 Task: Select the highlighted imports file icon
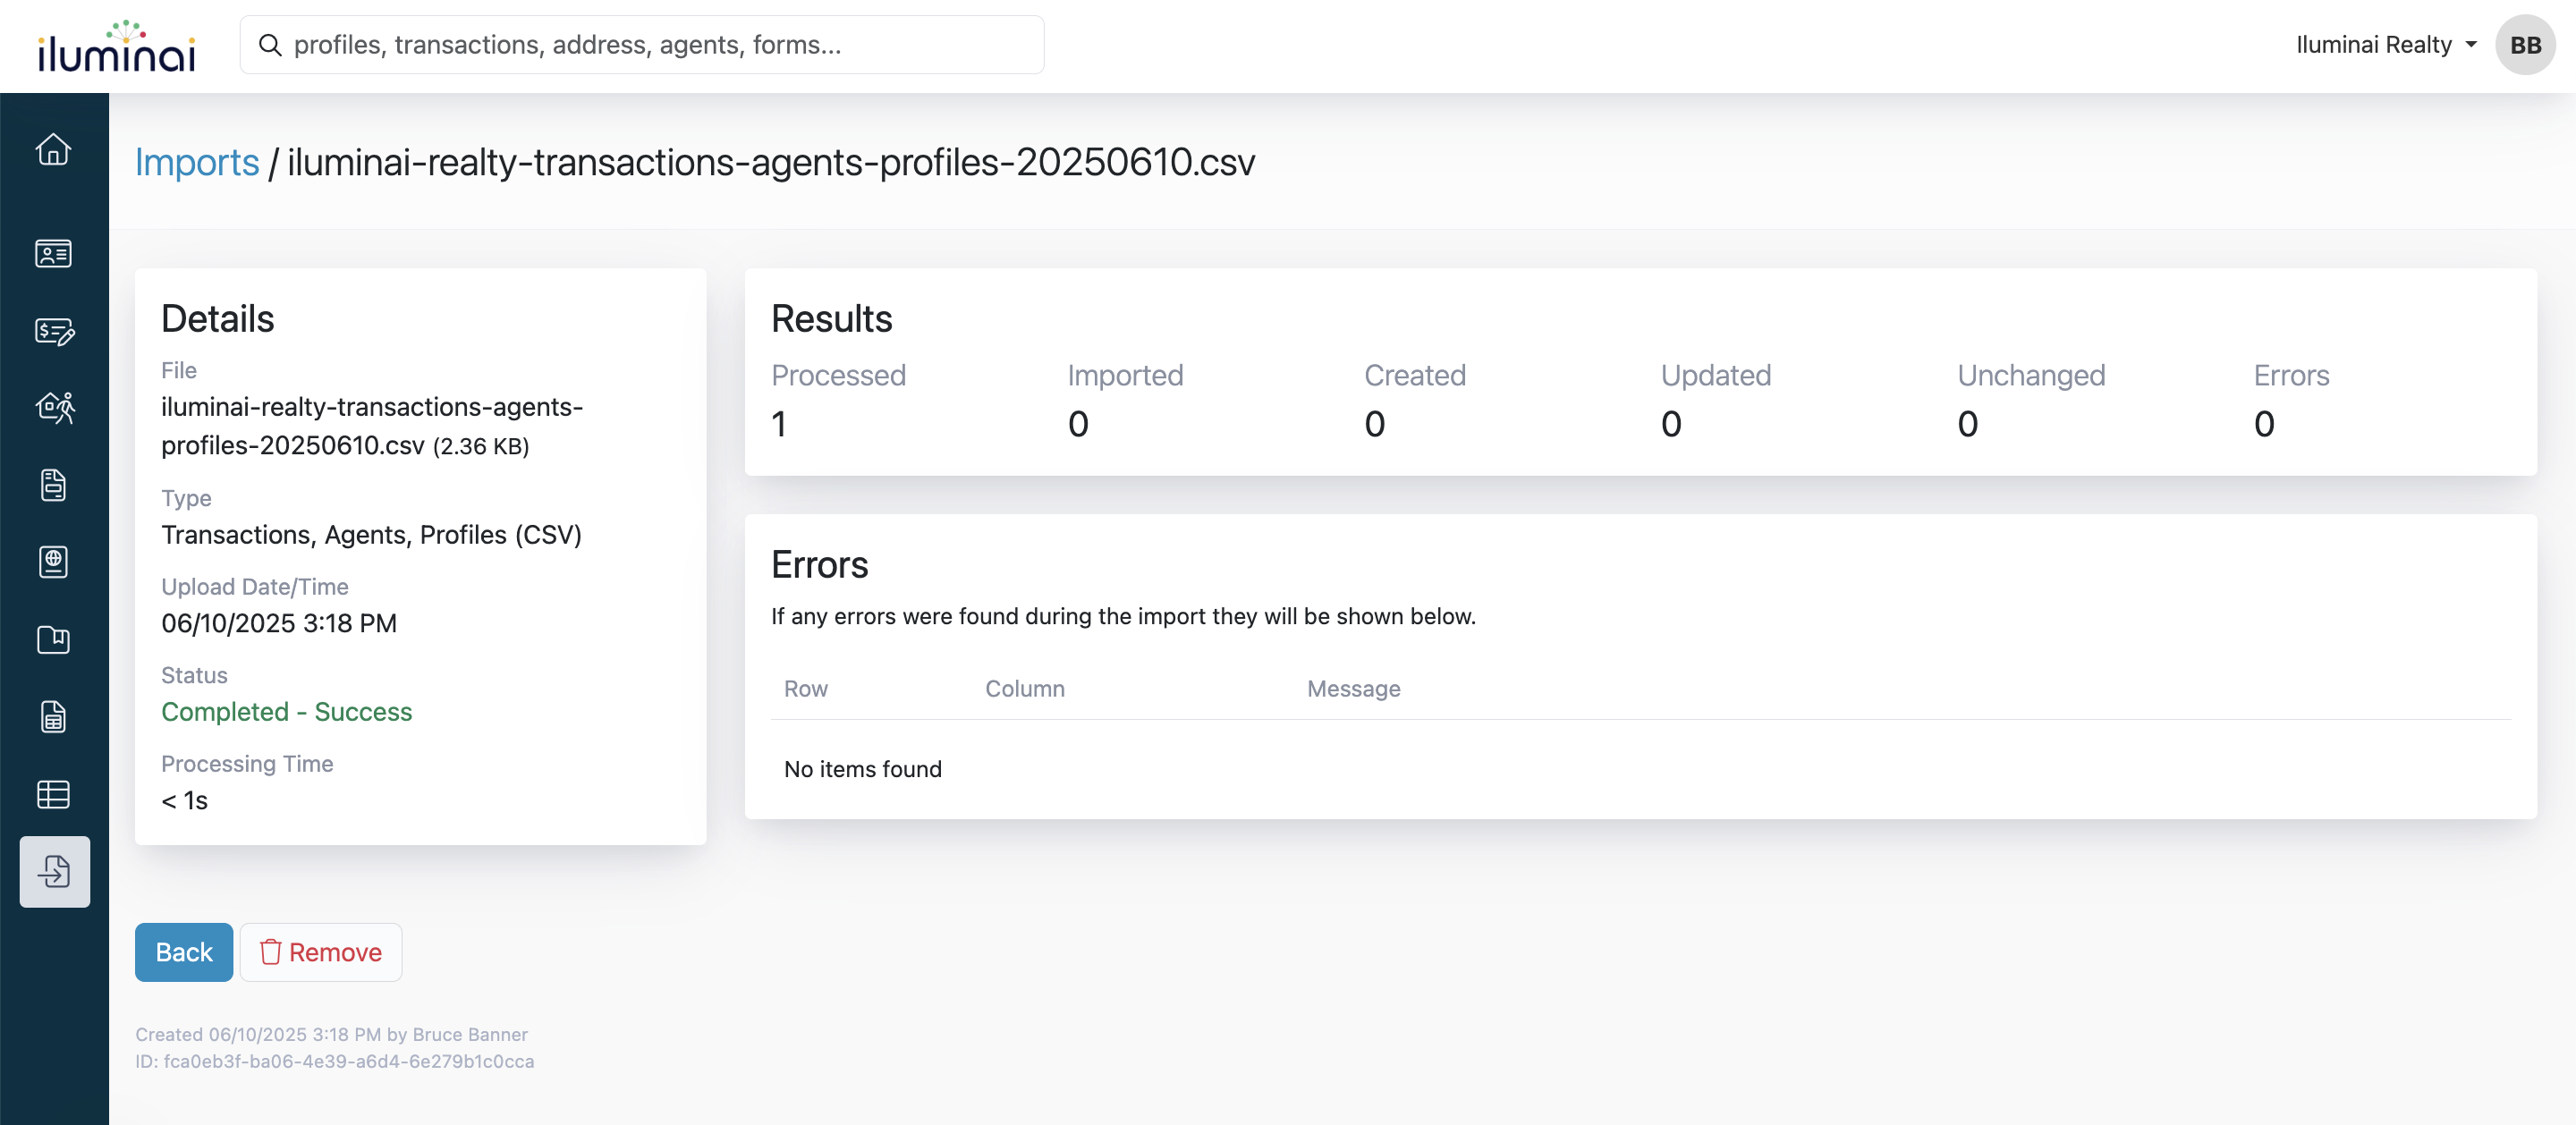point(54,872)
